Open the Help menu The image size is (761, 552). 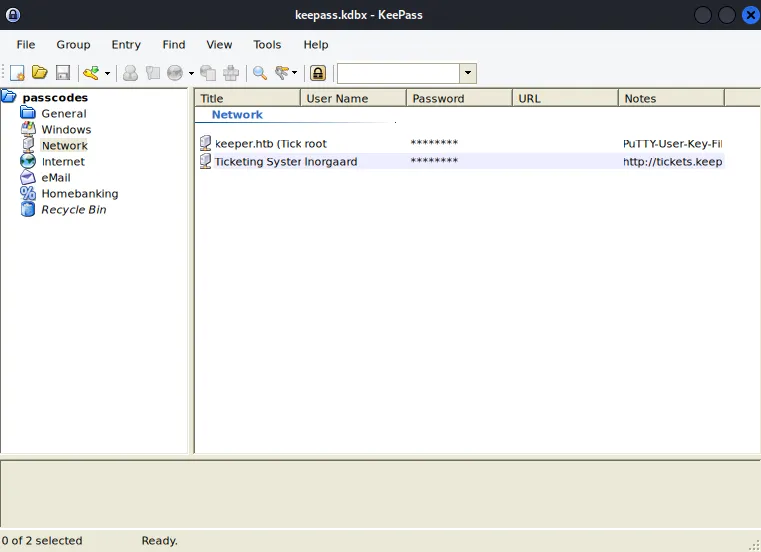(x=316, y=45)
